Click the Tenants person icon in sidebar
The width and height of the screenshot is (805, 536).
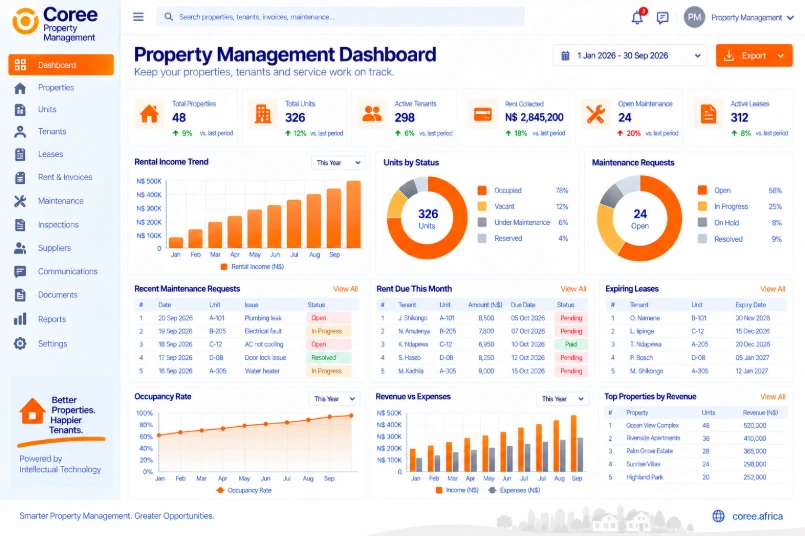(x=20, y=132)
